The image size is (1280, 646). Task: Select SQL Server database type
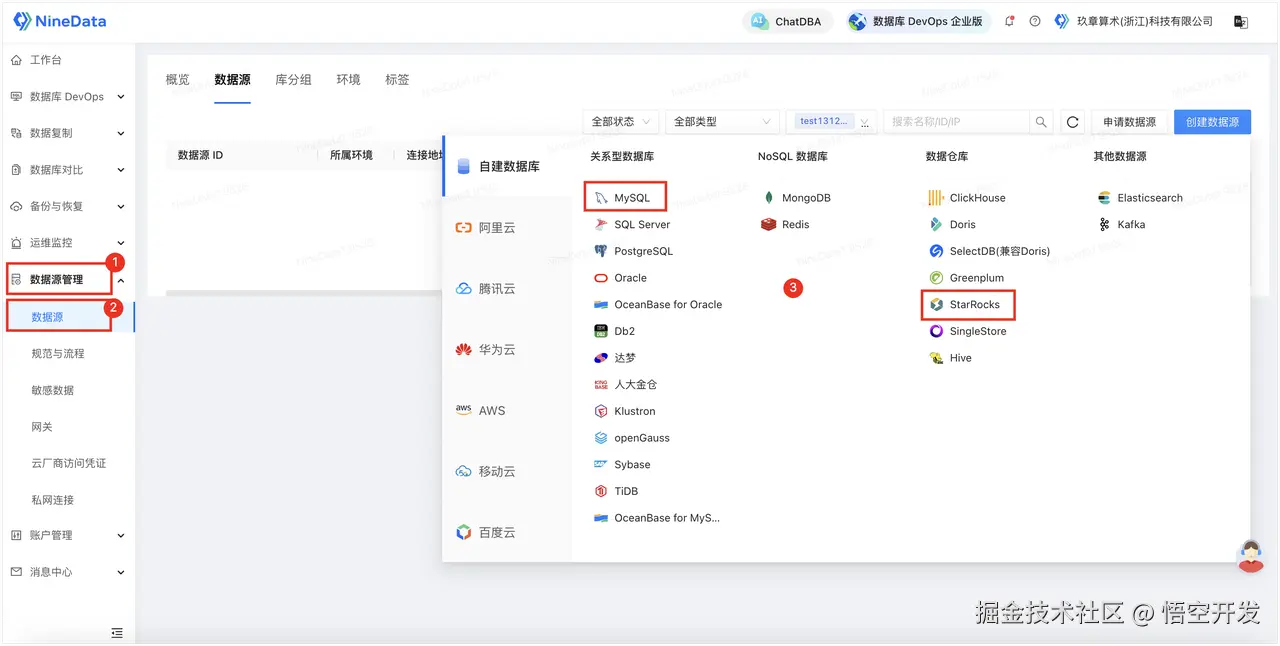click(x=632, y=225)
